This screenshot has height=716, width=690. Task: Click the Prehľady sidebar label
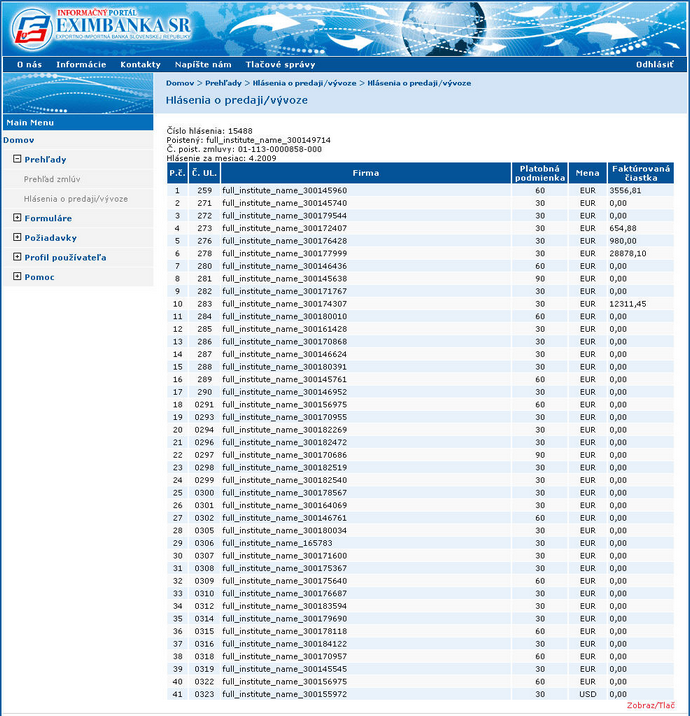pyautogui.click(x=45, y=159)
